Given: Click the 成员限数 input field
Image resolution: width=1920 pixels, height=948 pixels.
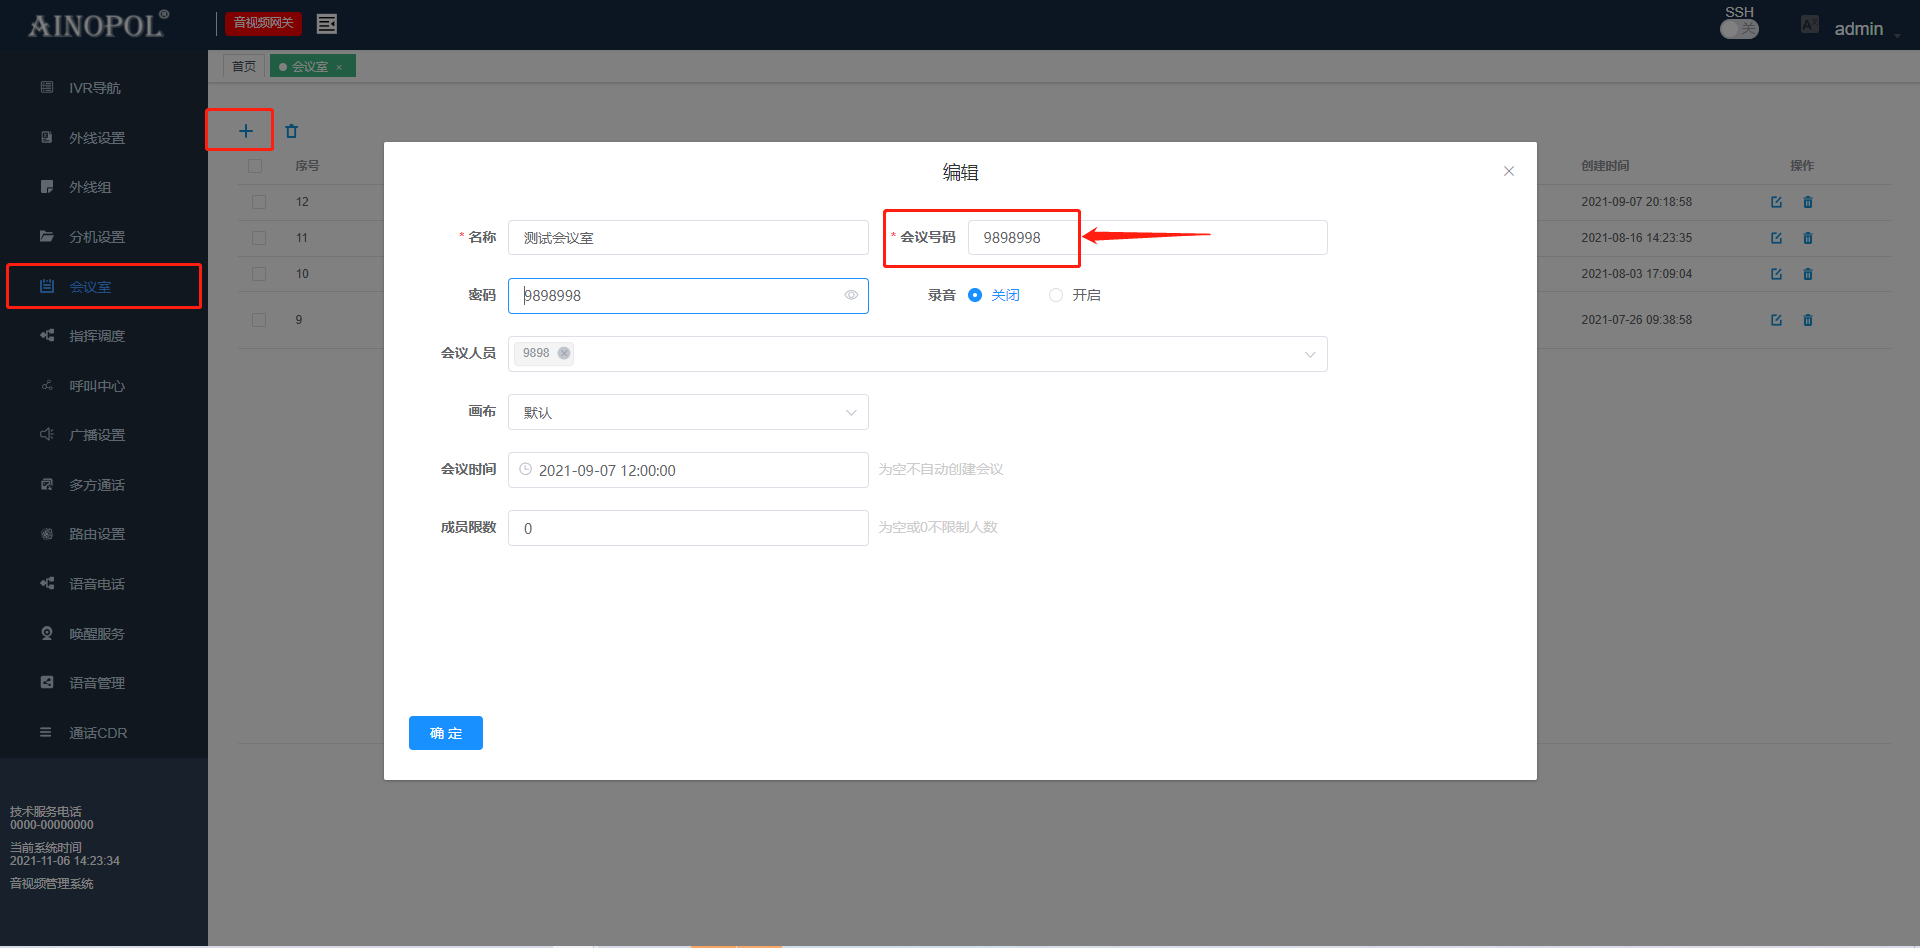Looking at the screenshot, I should point(688,528).
